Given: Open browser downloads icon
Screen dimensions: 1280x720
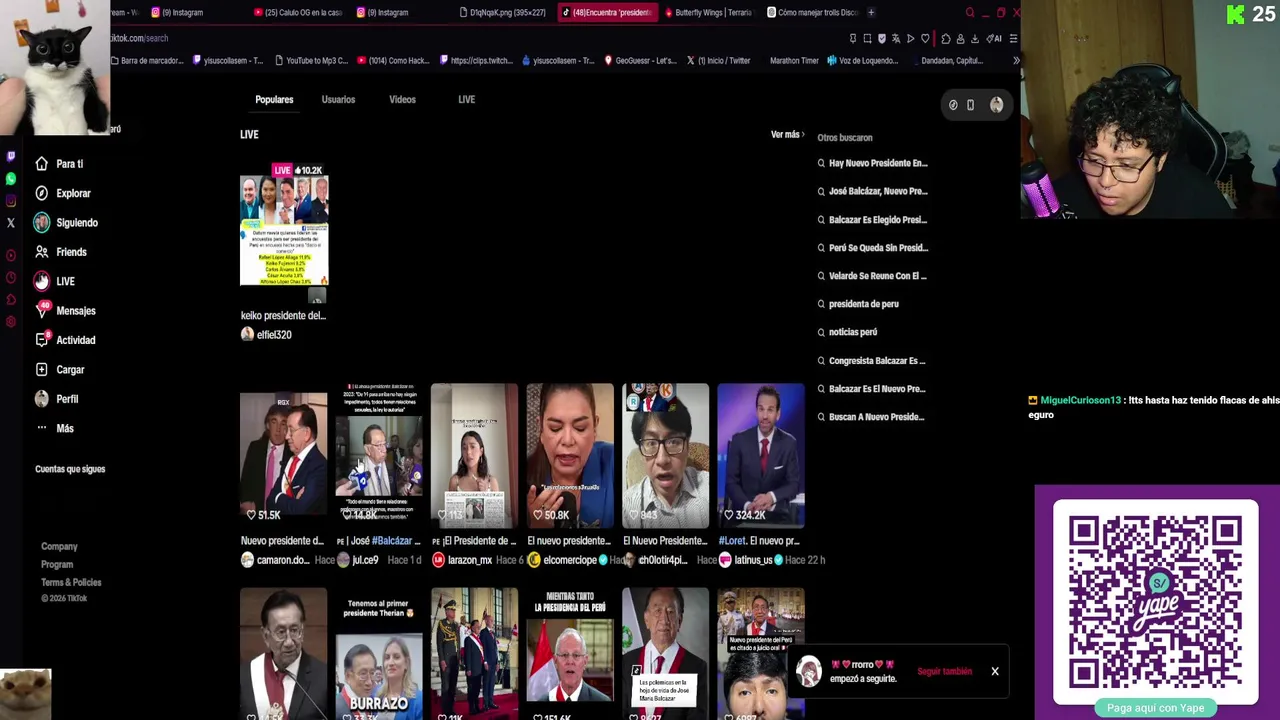Looking at the screenshot, I should pyautogui.click(x=975, y=38).
